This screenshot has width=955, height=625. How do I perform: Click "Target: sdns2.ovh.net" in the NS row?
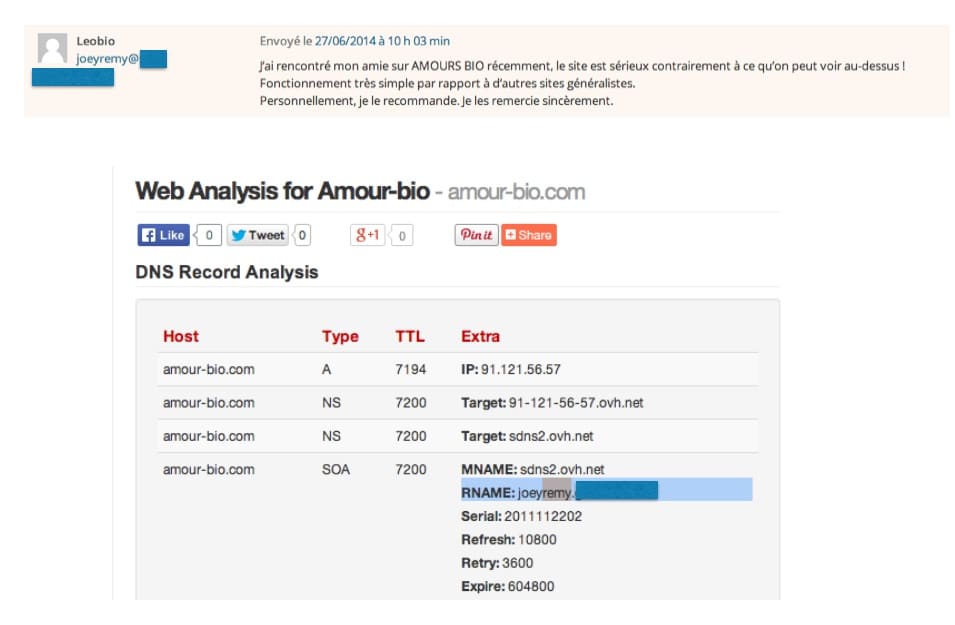pyautogui.click(x=527, y=436)
